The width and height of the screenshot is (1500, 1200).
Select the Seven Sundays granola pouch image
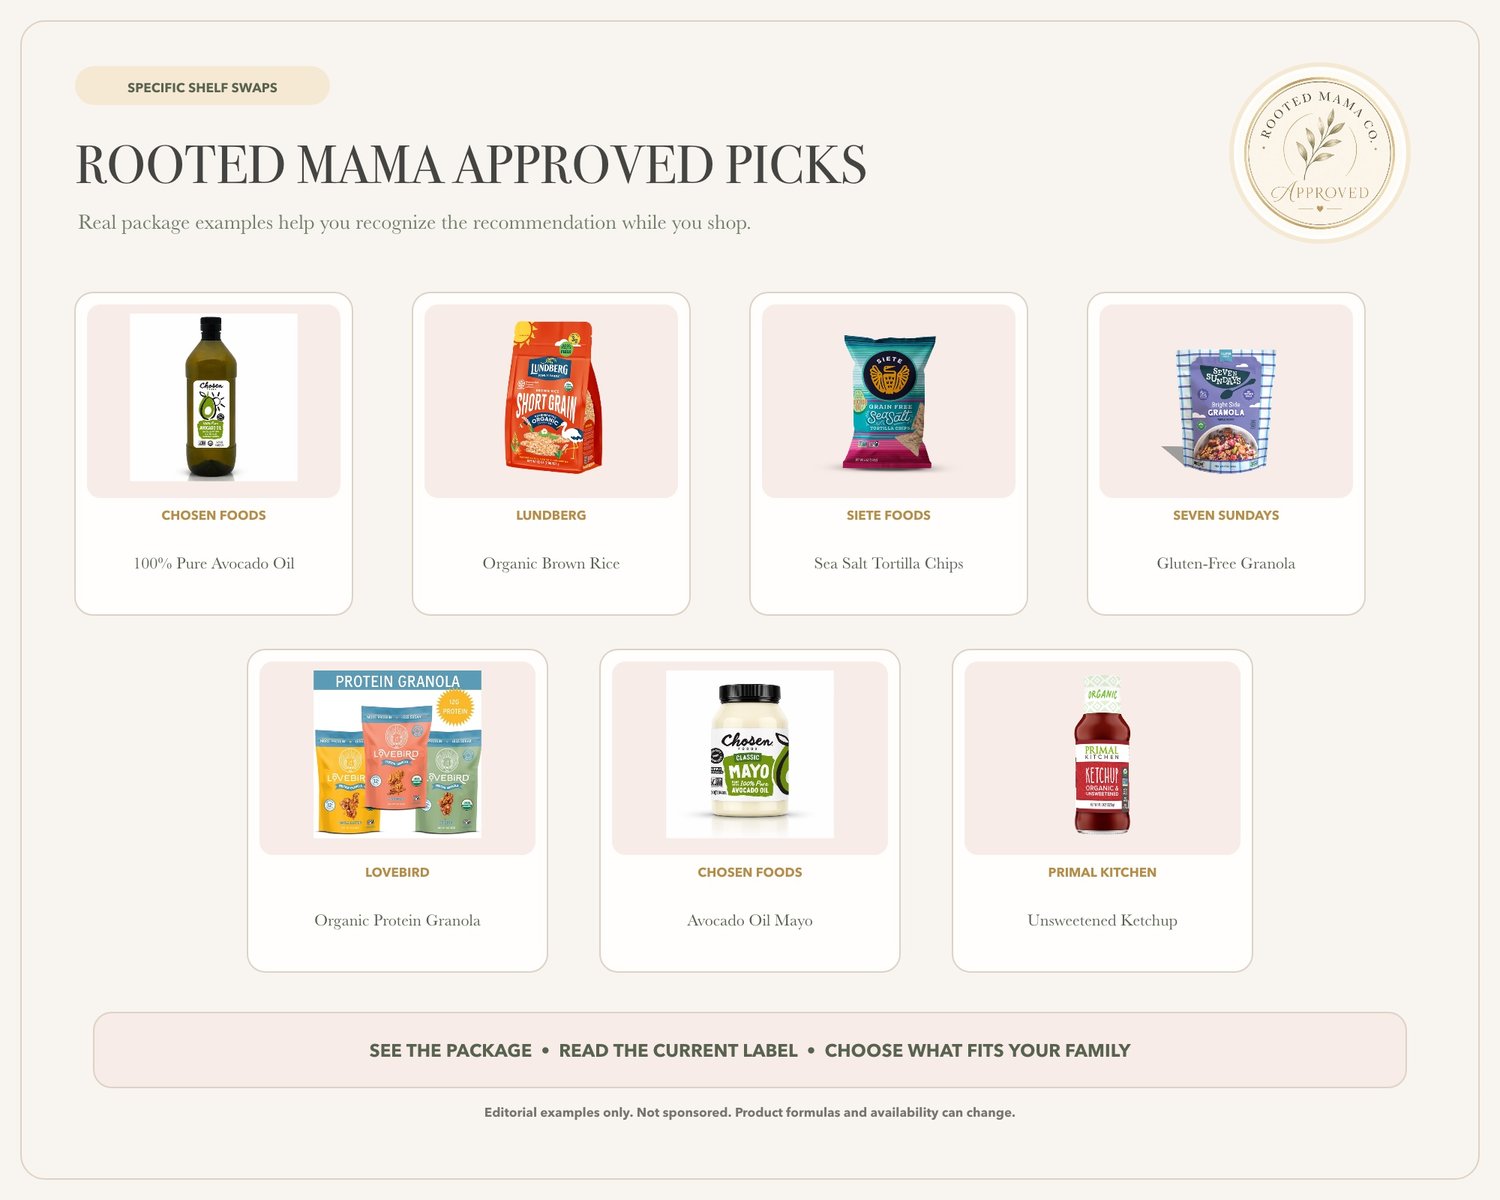[1220, 410]
